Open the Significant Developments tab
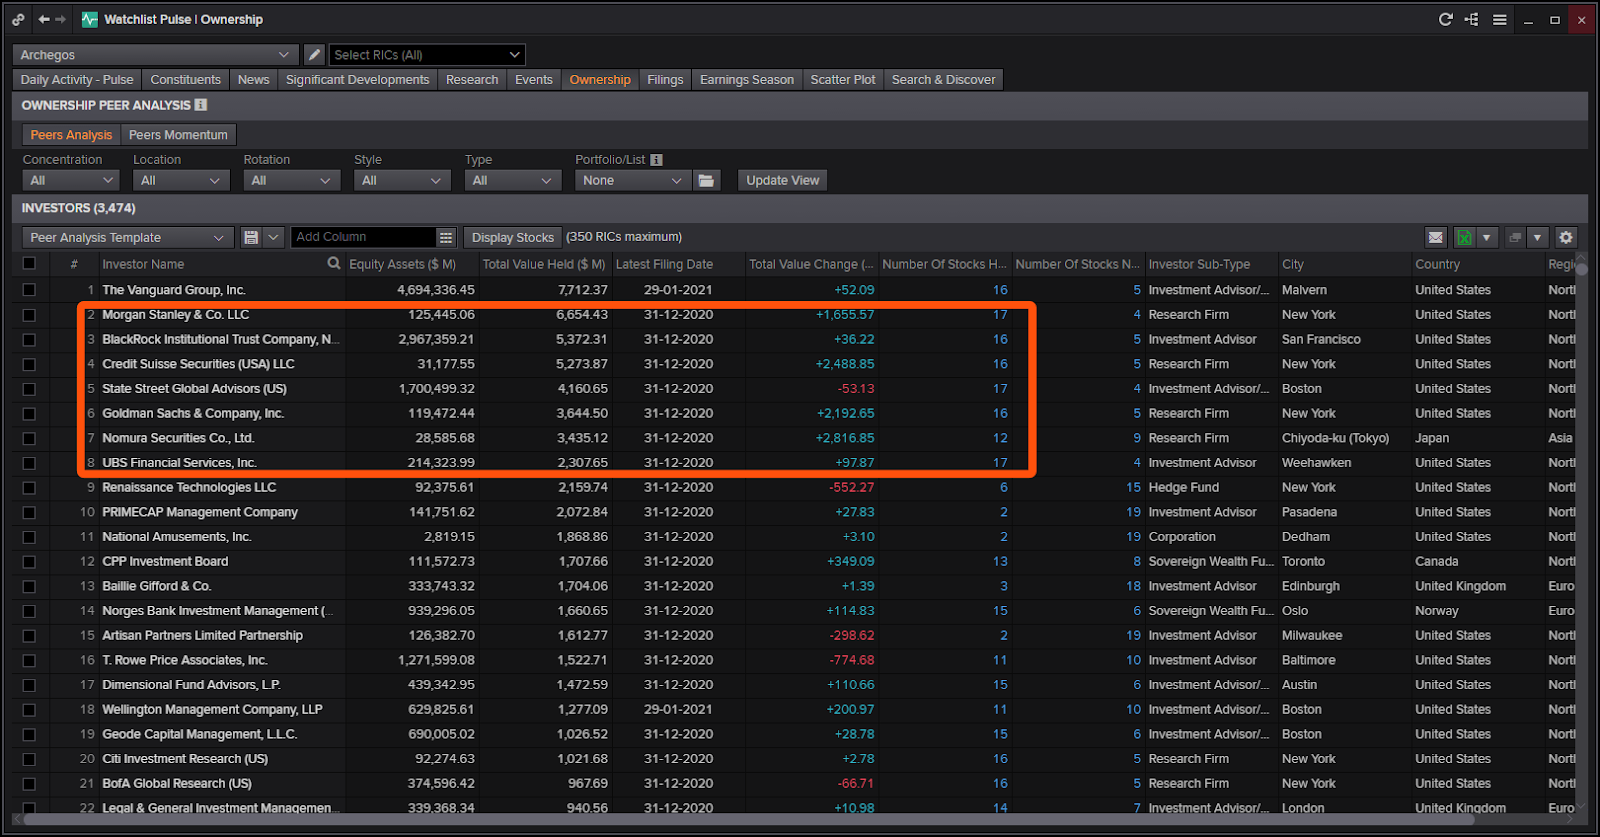 point(357,80)
